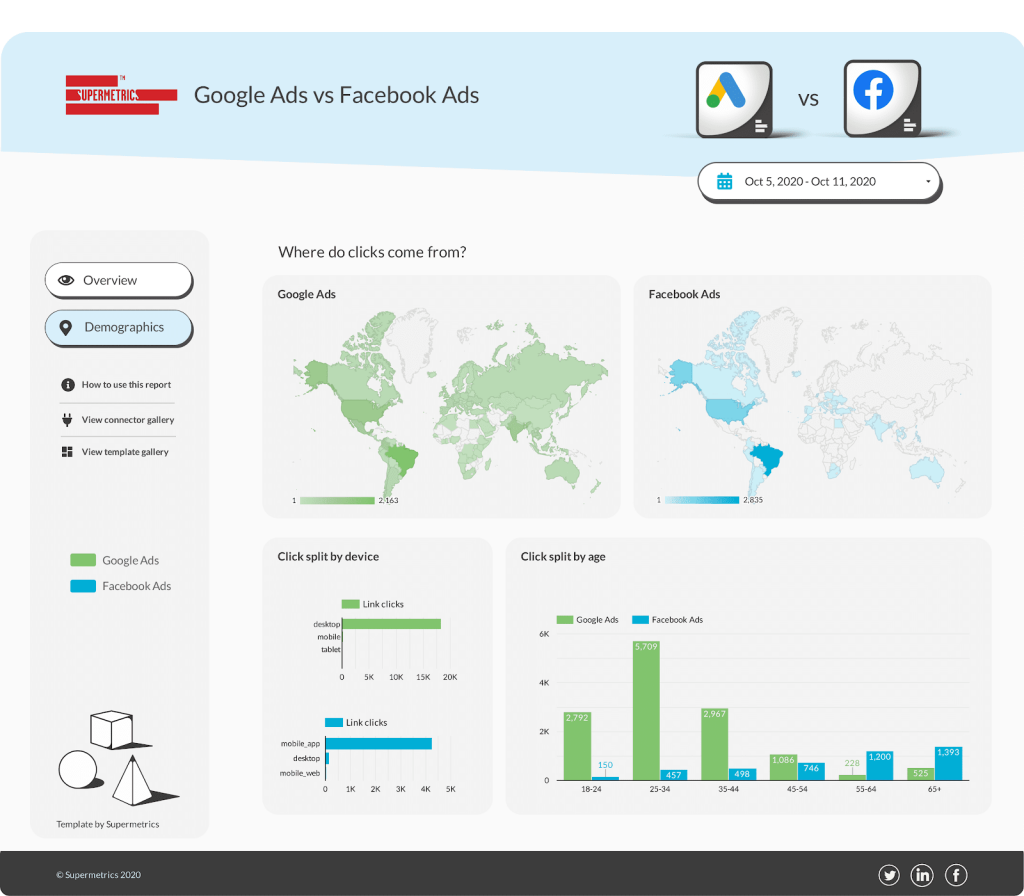Image resolution: width=1024 pixels, height=896 pixels.
Task: Click the blue Facebook Ads legend swatch
Action: (83, 586)
